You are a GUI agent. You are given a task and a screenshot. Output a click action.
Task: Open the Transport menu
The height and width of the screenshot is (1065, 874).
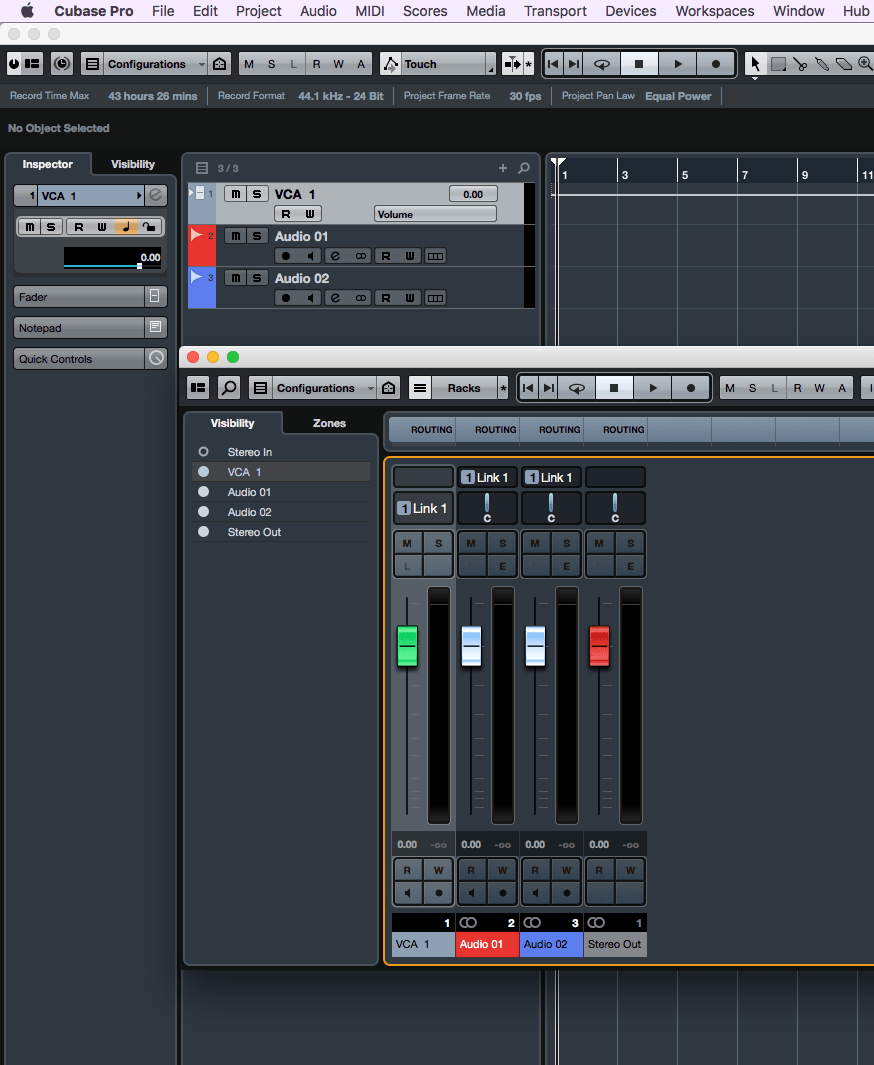click(556, 11)
